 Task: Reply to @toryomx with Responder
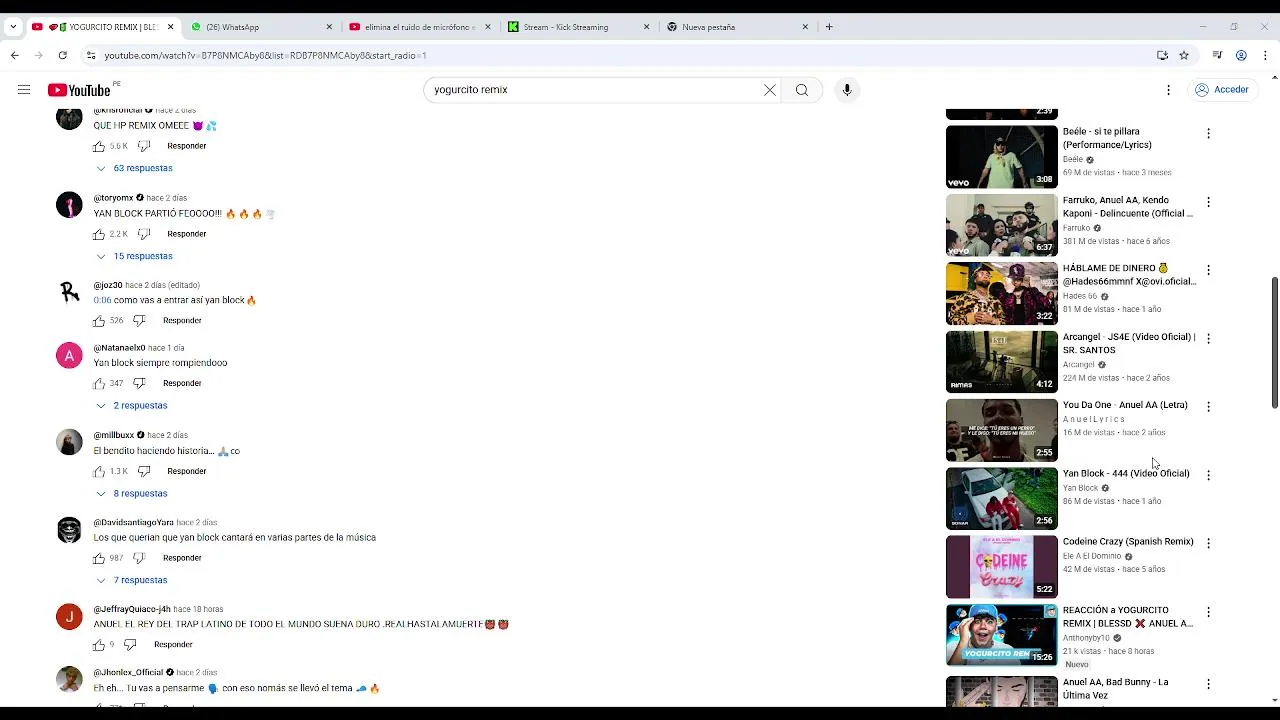(x=187, y=234)
